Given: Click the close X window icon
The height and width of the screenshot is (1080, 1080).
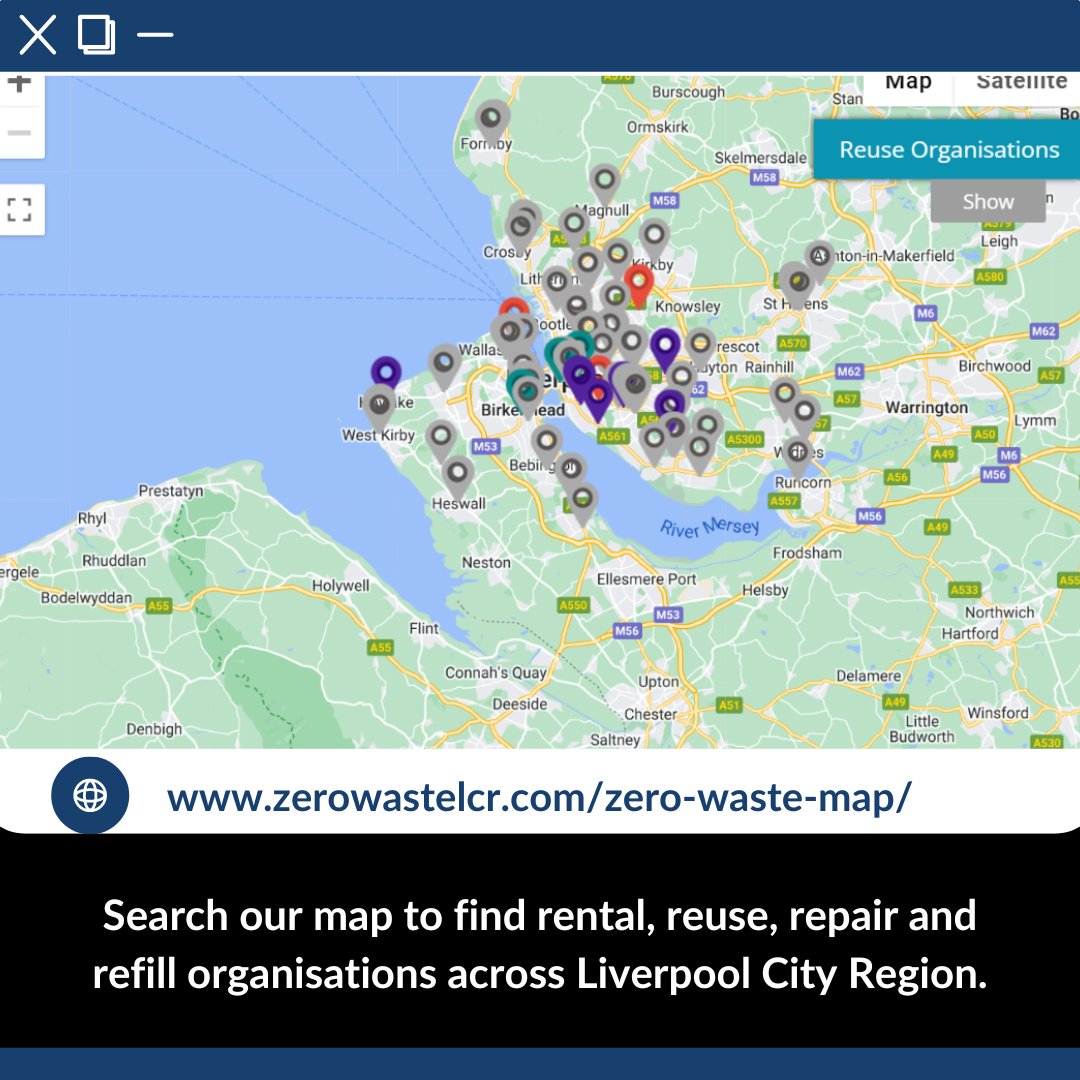Looking at the screenshot, I should pyautogui.click(x=37, y=34).
